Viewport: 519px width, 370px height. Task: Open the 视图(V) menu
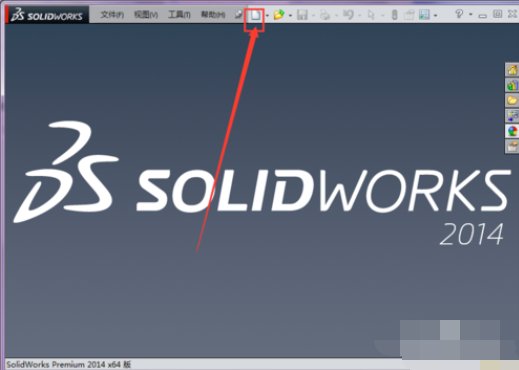tap(146, 15)
